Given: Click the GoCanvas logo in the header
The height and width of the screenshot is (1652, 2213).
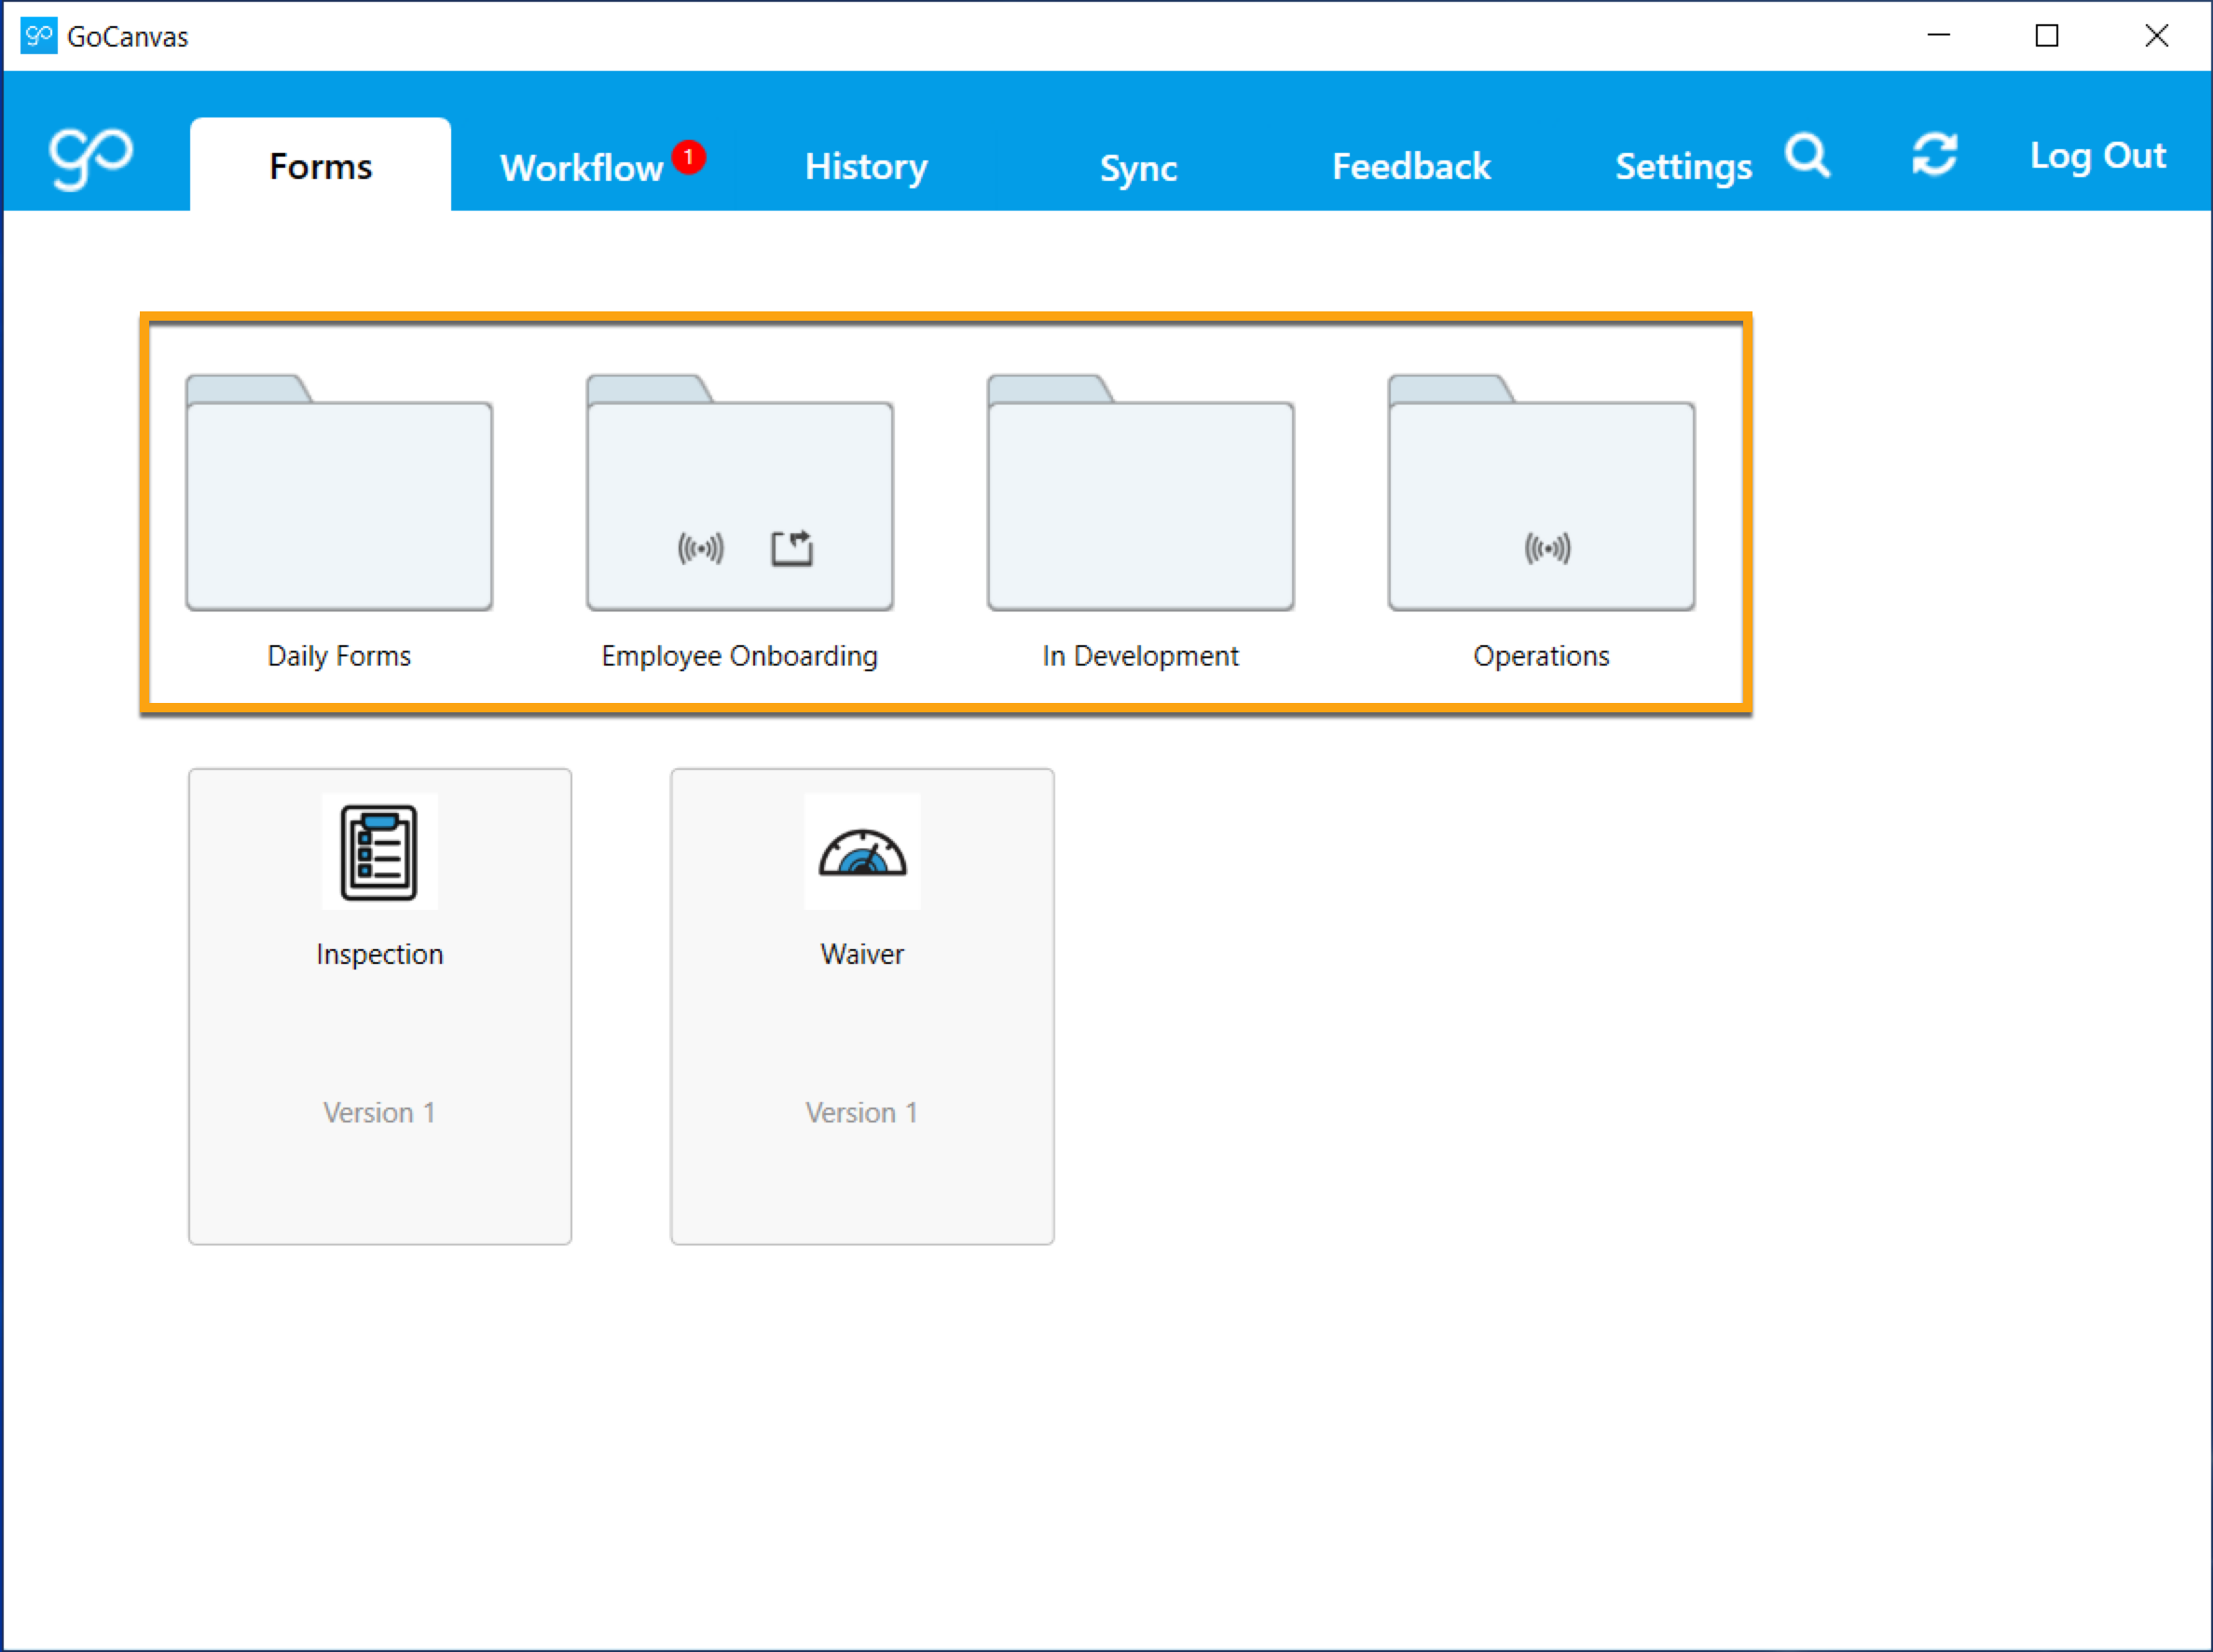Looking at the screenshot, I should pos(91,158).
